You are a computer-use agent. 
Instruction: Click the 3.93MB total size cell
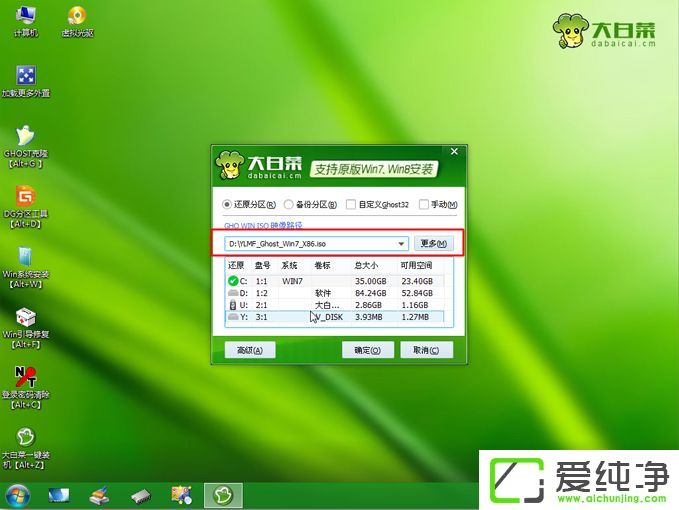(369, 317)
